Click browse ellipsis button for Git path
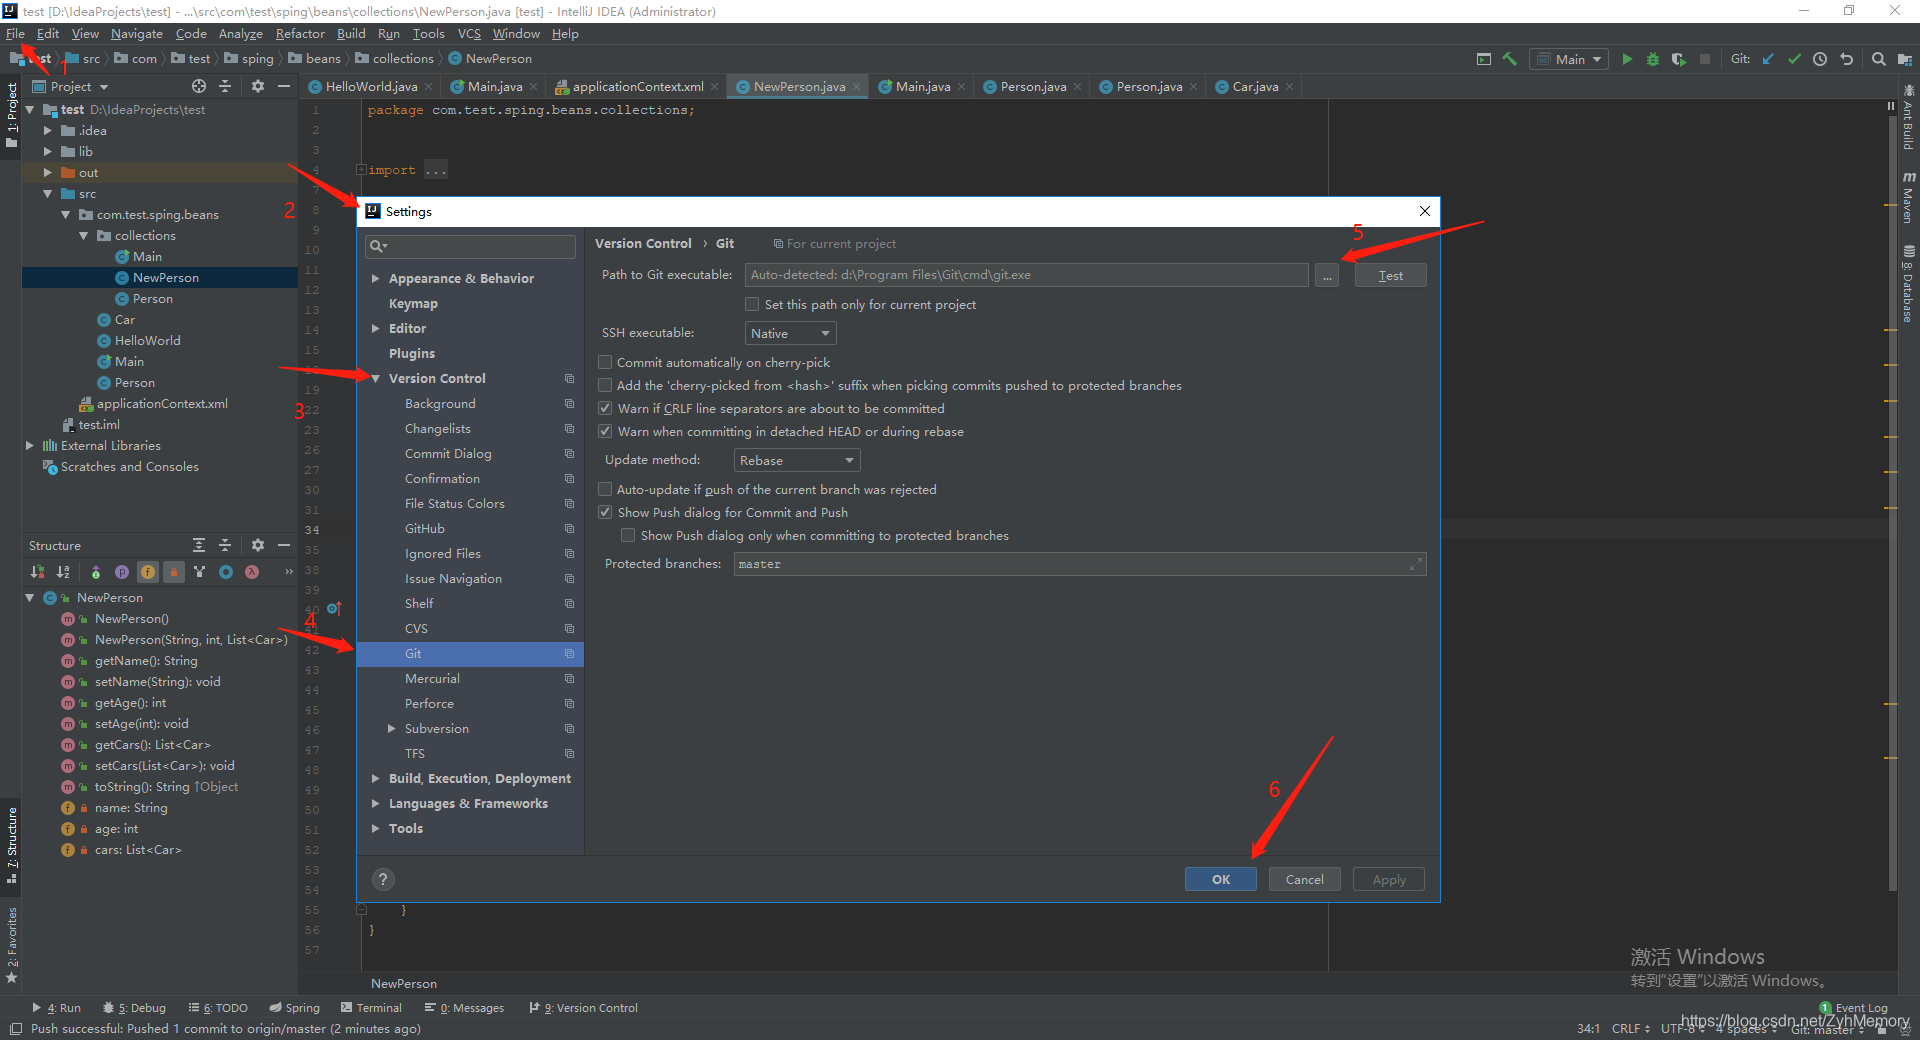This screenshot has width=1920, height=1040. pyautogui.click(x=1327, y=276)
